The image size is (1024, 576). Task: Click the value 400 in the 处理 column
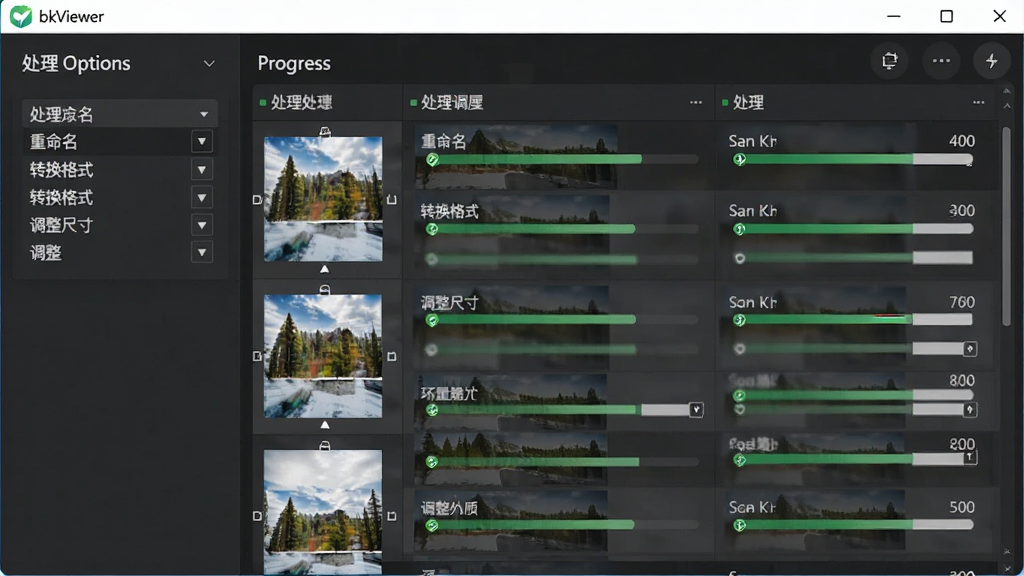tap(961, 141)
